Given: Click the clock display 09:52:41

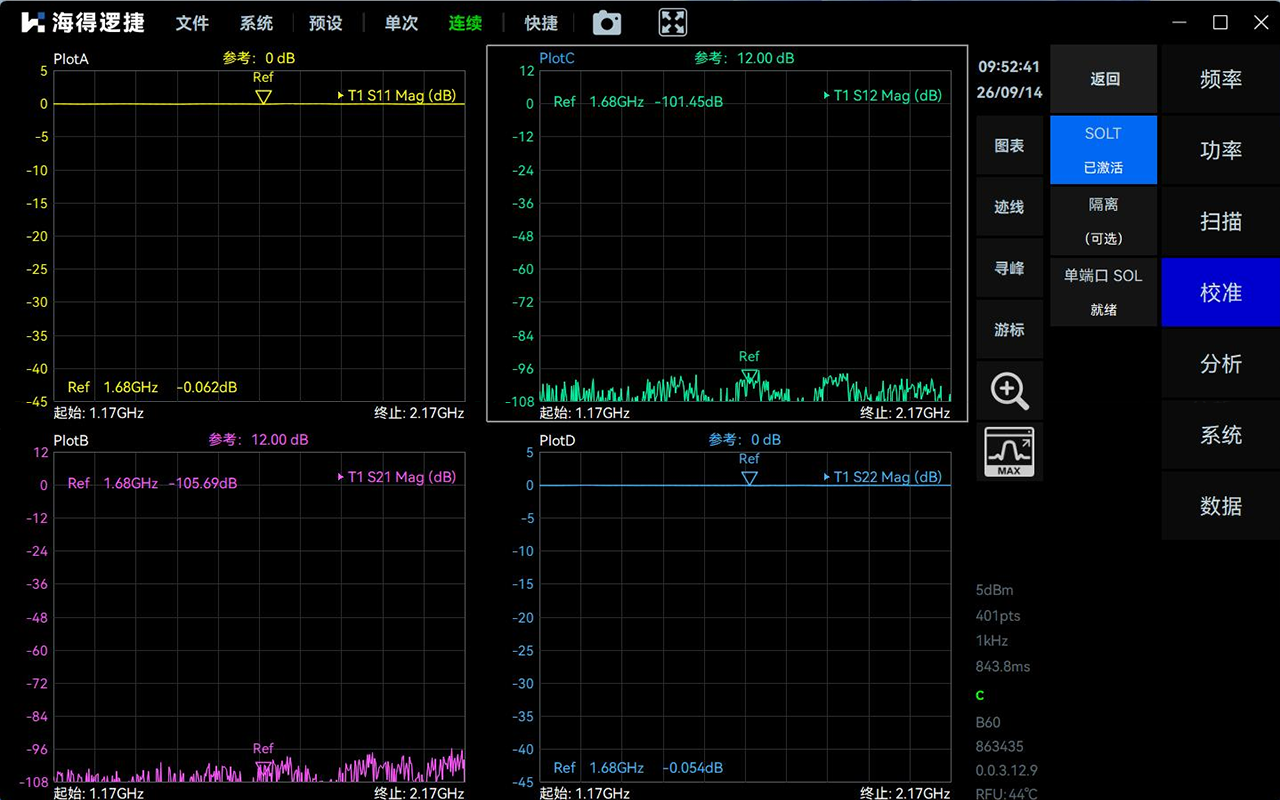Looking at the screenshot, I should (x=1009, y=67).
